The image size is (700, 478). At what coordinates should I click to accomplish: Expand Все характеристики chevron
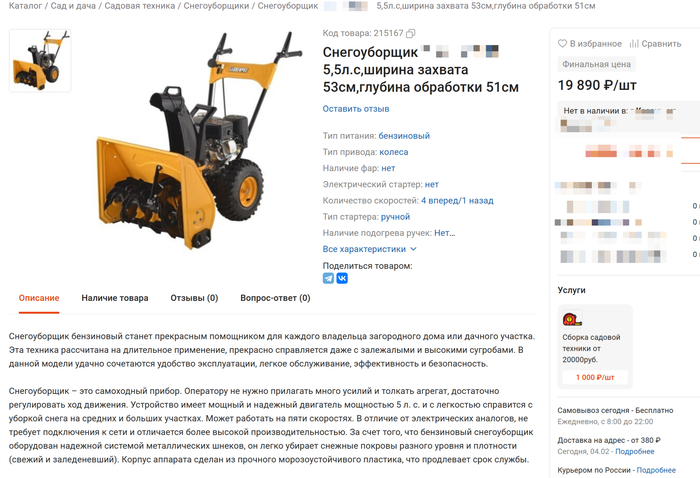pos(413,249)
